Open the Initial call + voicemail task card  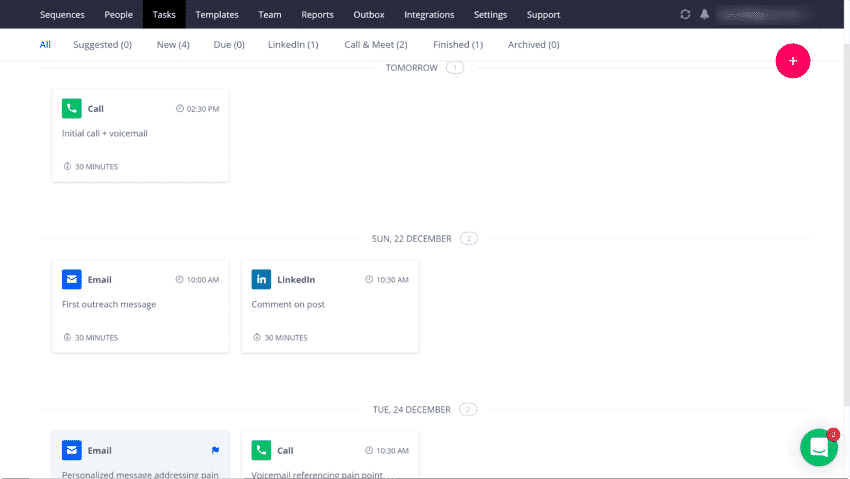[140, 135]
